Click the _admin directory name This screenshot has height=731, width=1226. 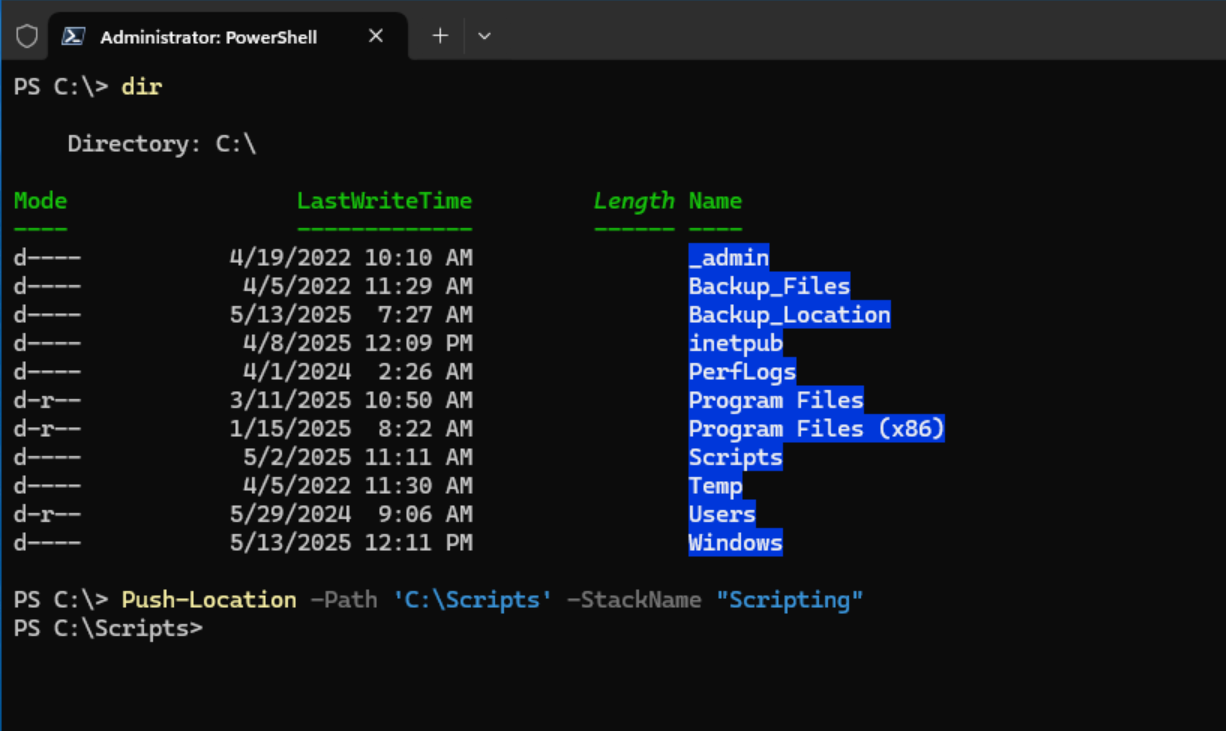tap(729, 257)
